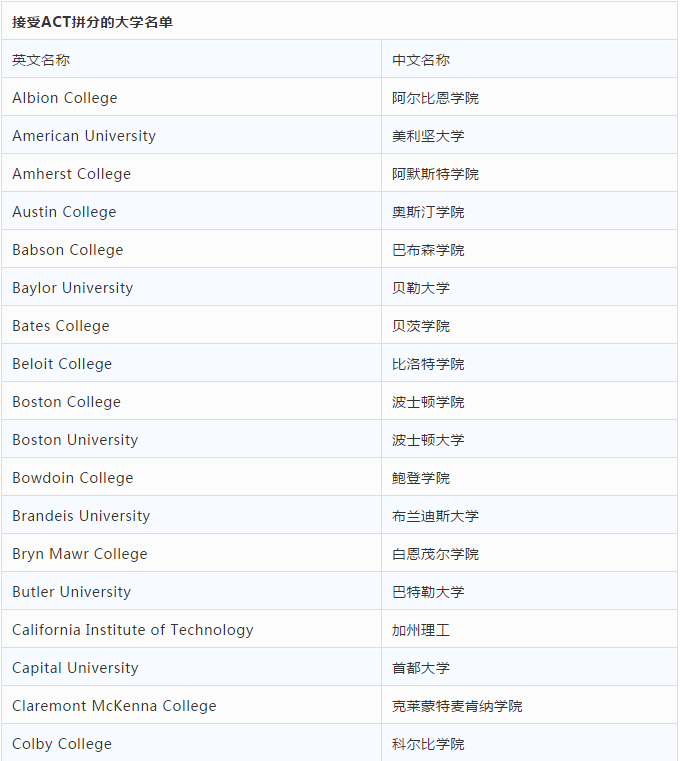The image size is (680, 761).
Task: Click the 布兰迪斯大学 cell
Action: [x=435, y=516]
